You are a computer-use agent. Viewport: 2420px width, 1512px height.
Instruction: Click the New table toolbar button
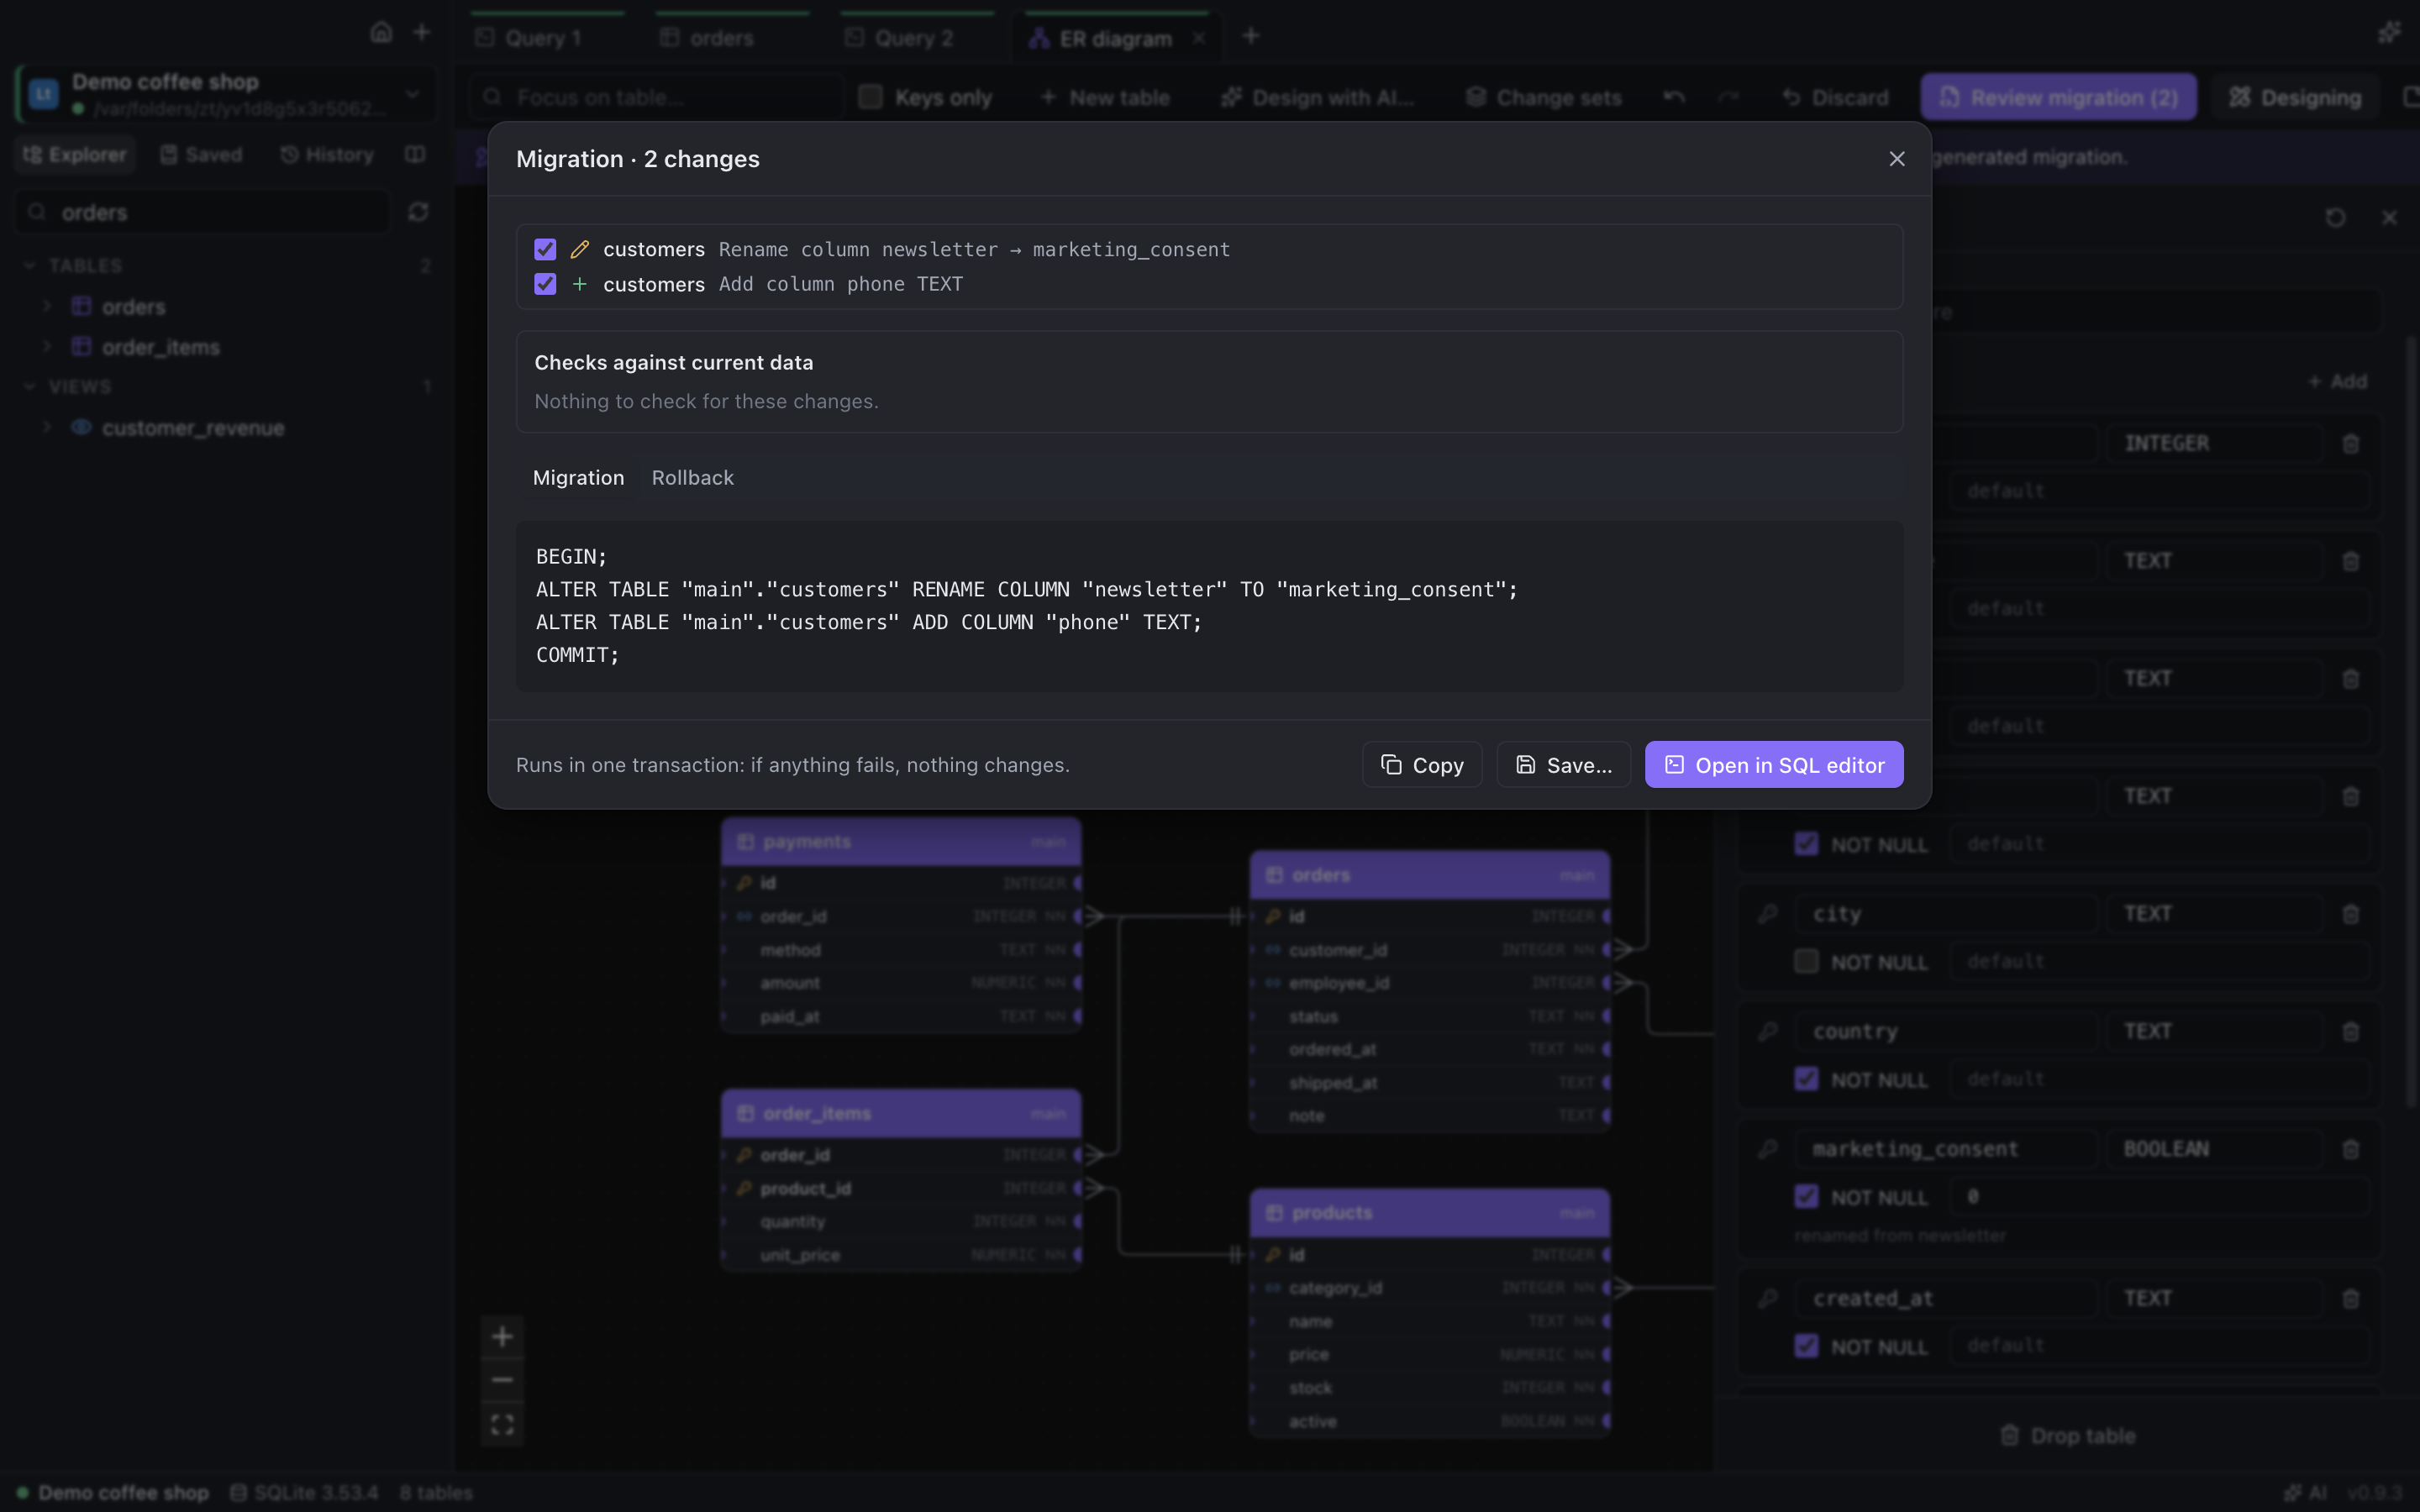click(1105, 97)
